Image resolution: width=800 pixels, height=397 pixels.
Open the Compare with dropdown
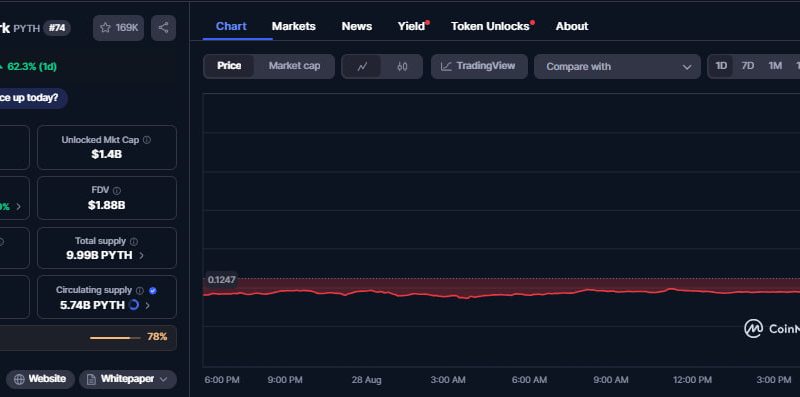pos(617,66)
